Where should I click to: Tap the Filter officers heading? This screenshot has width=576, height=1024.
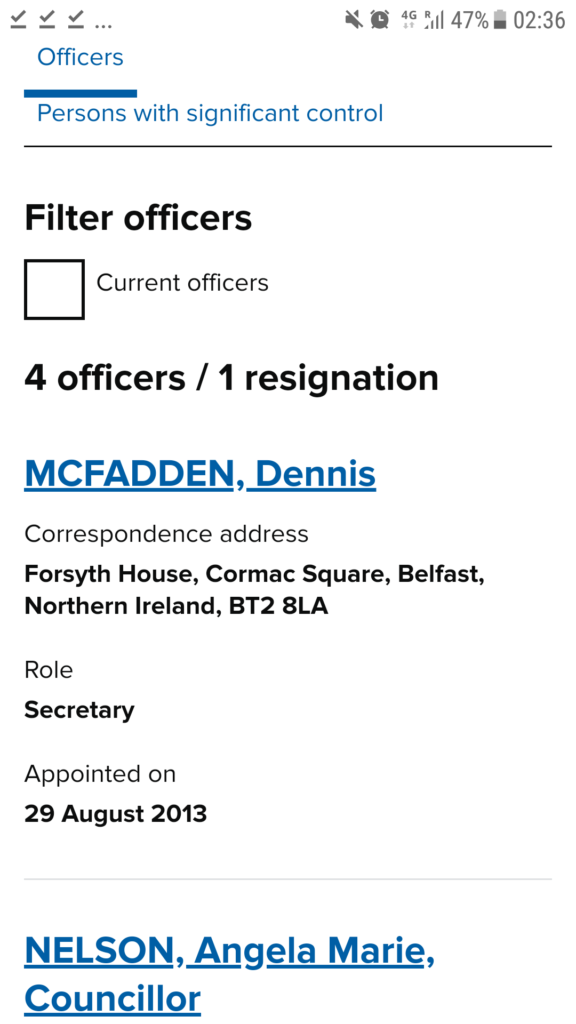[138, 217]
